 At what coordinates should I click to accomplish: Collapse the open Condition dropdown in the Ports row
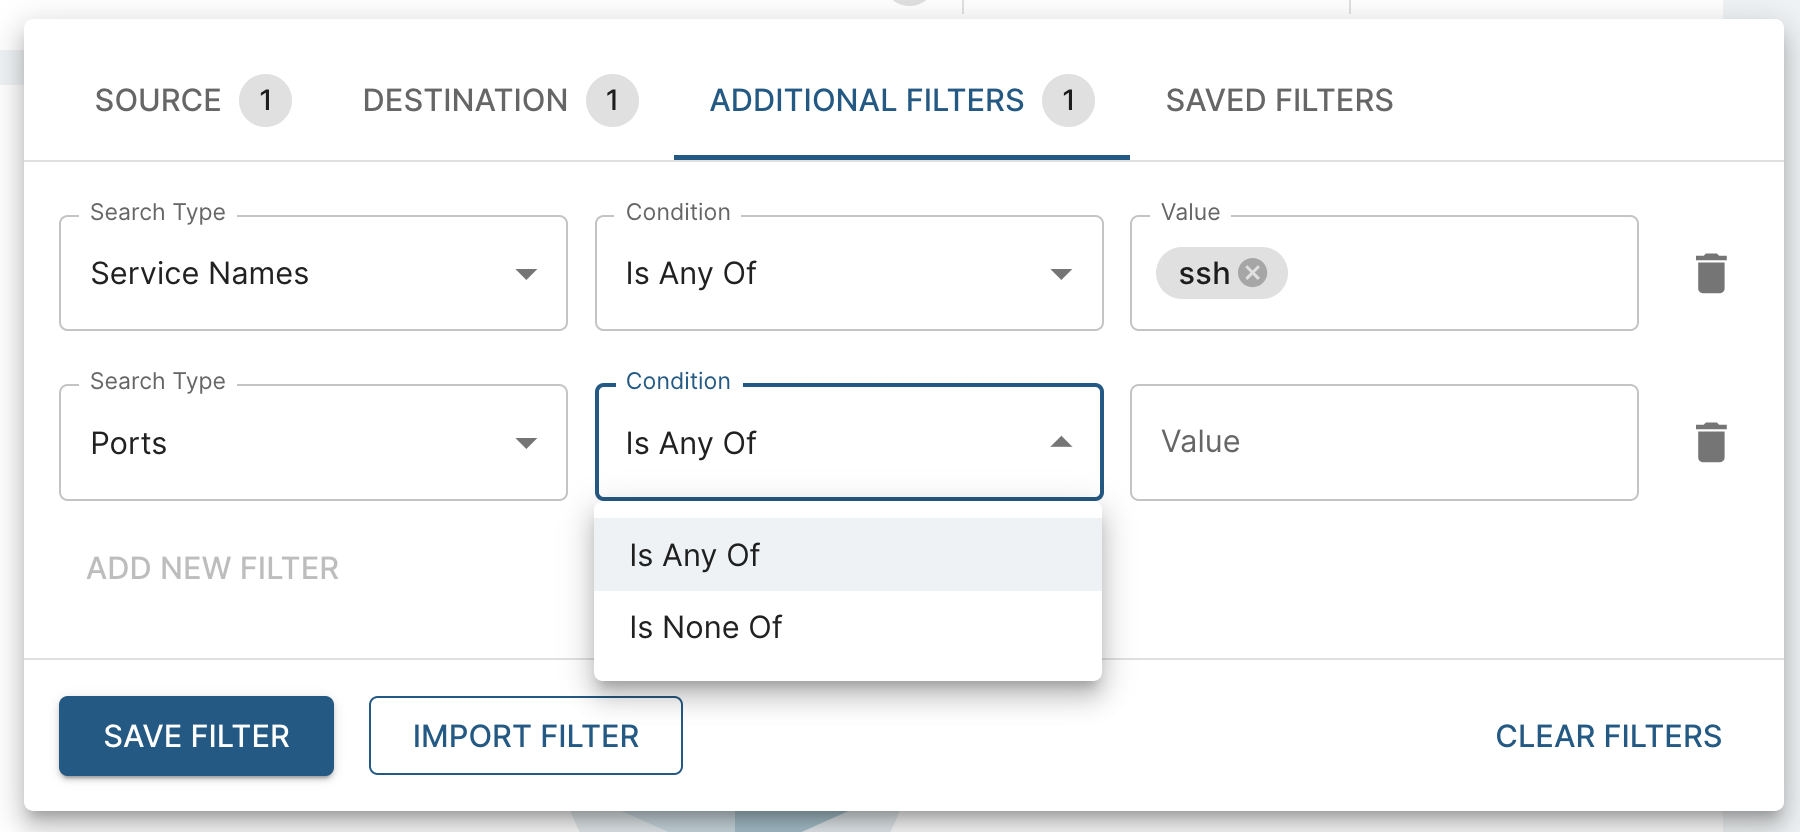click(849, 442)
